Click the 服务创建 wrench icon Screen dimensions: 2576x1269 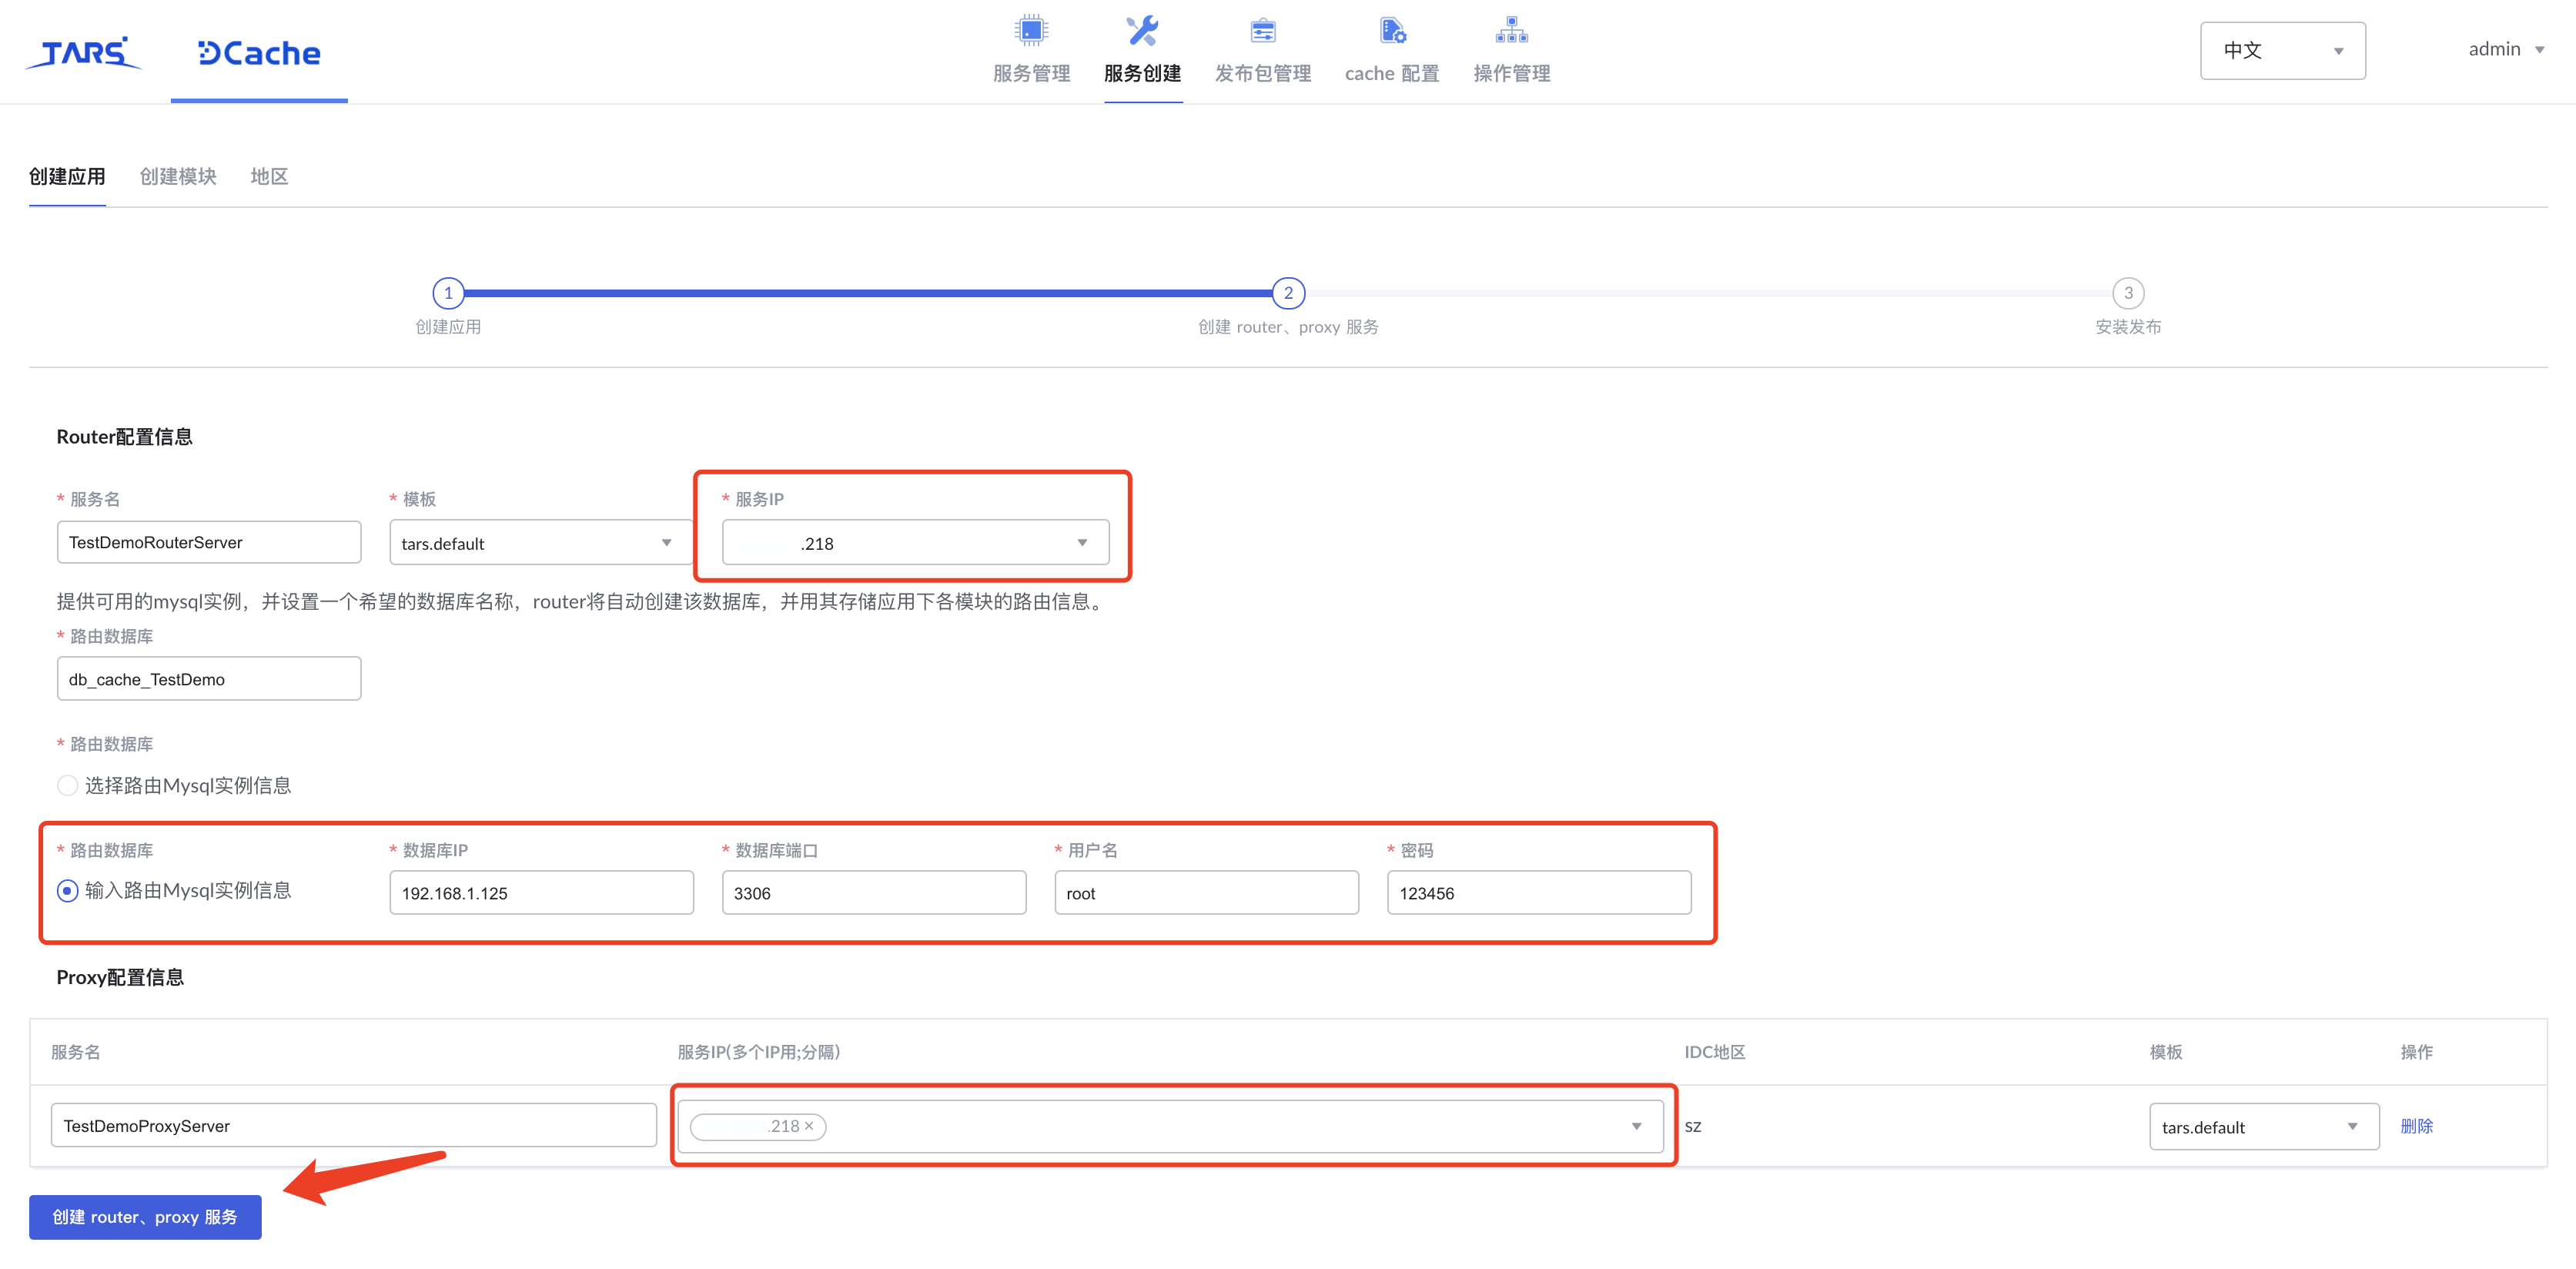[1142, 30]
